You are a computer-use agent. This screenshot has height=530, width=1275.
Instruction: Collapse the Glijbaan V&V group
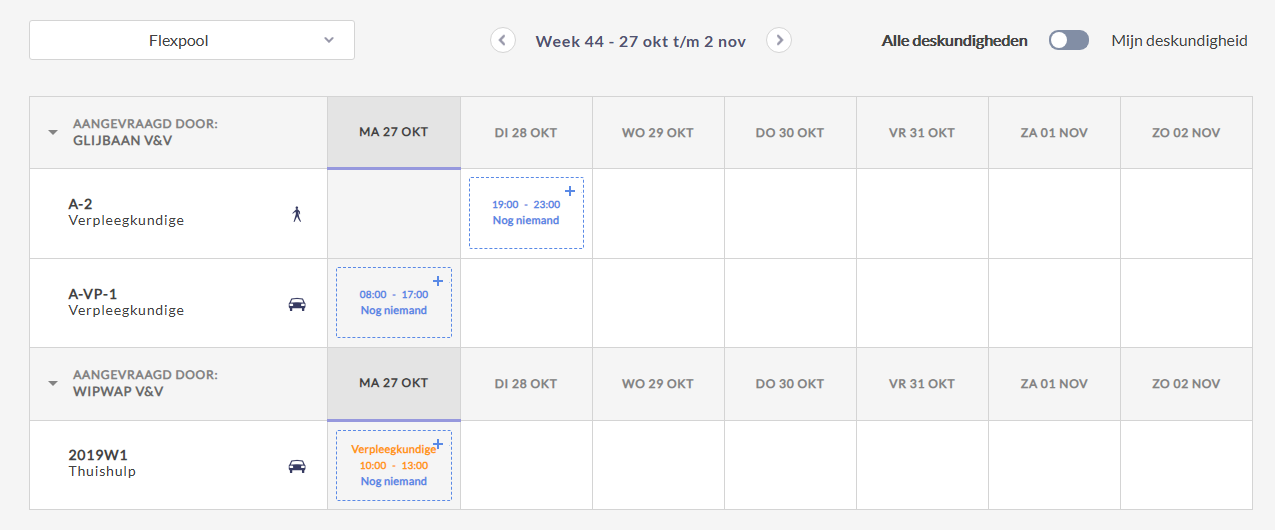tap(52, 133)
